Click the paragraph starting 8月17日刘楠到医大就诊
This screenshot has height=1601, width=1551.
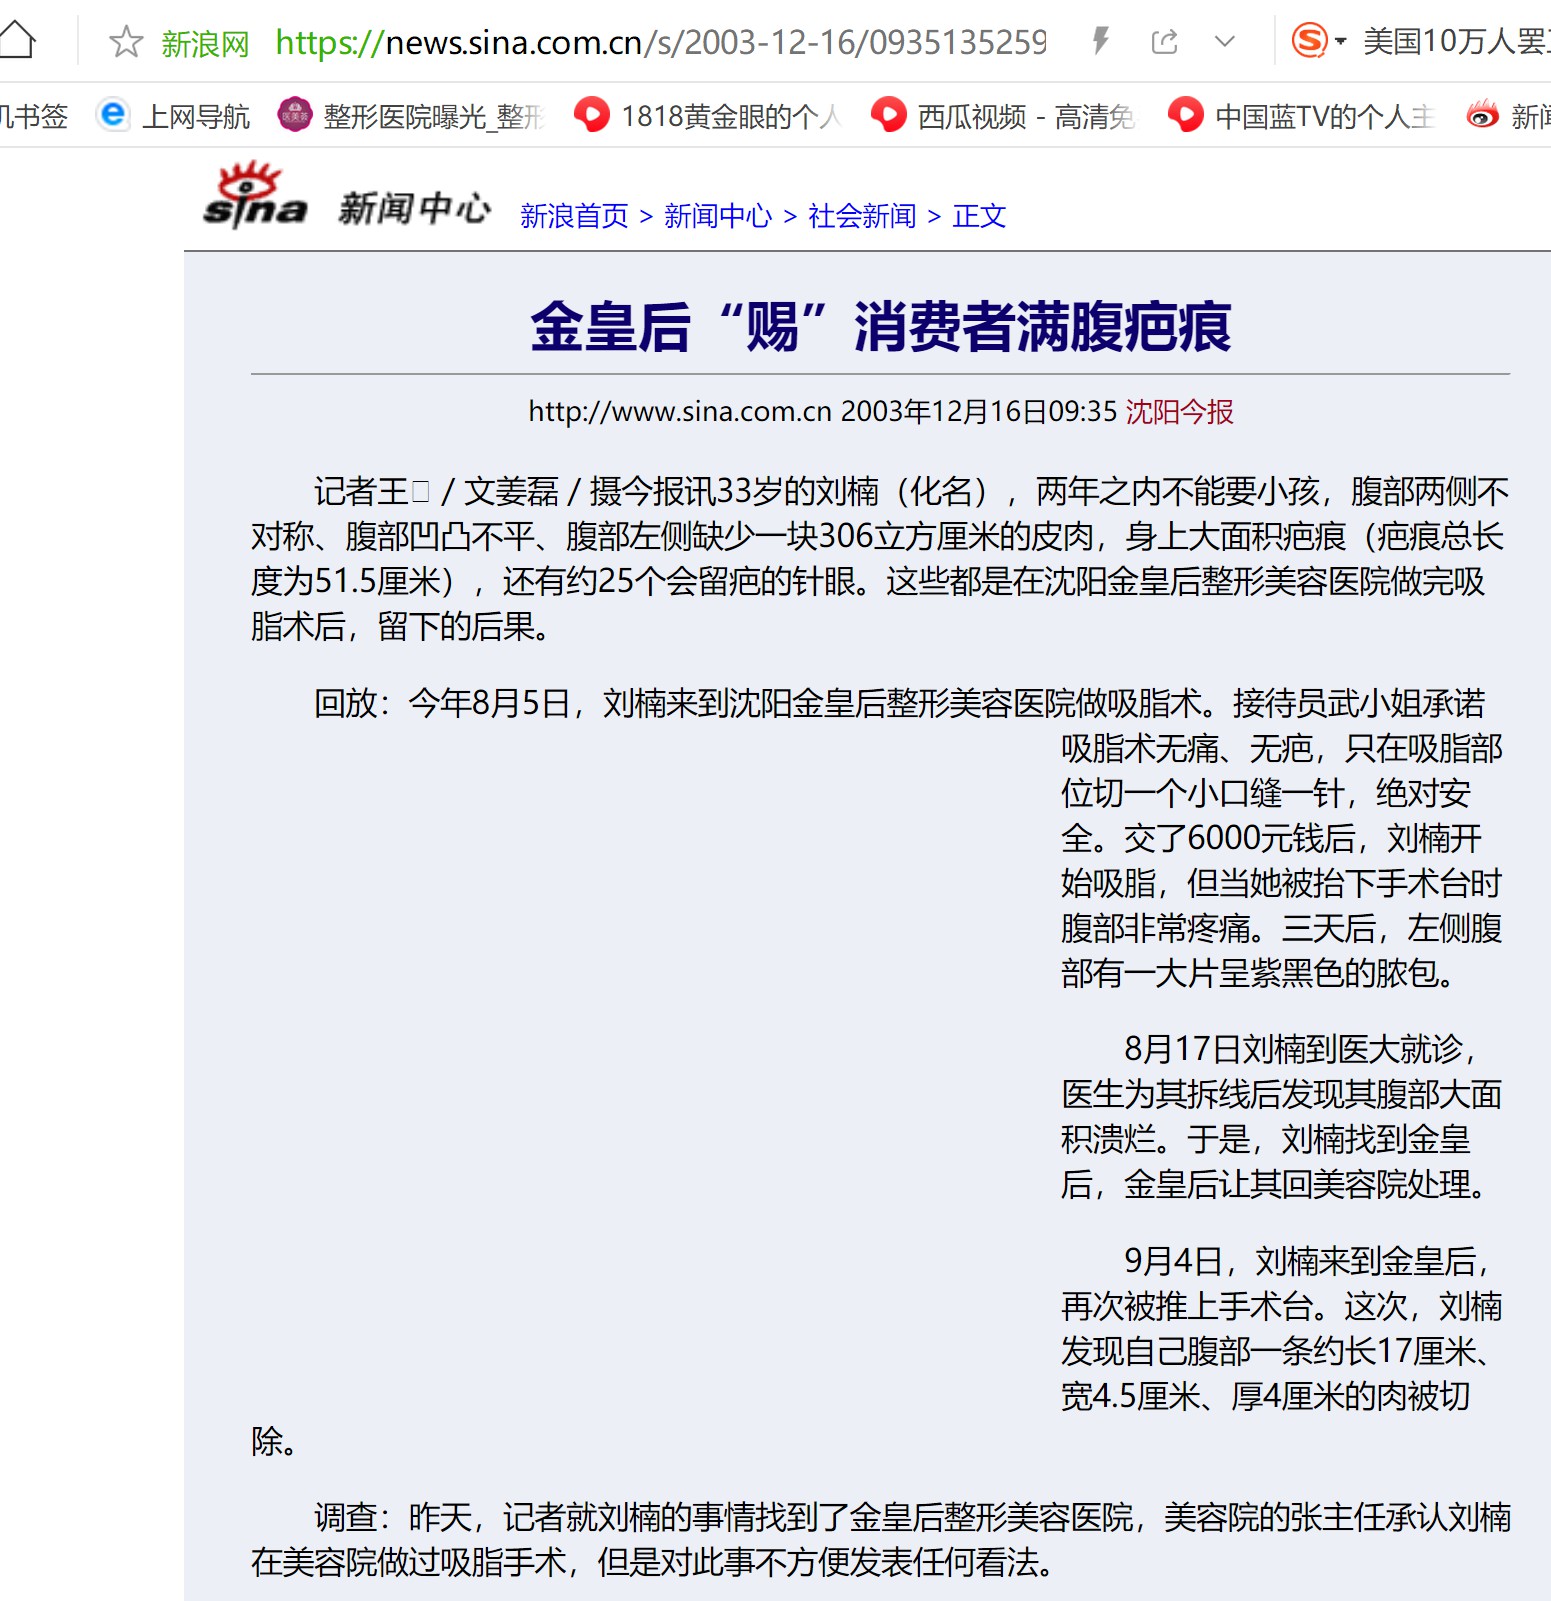pos(1281,1116)
